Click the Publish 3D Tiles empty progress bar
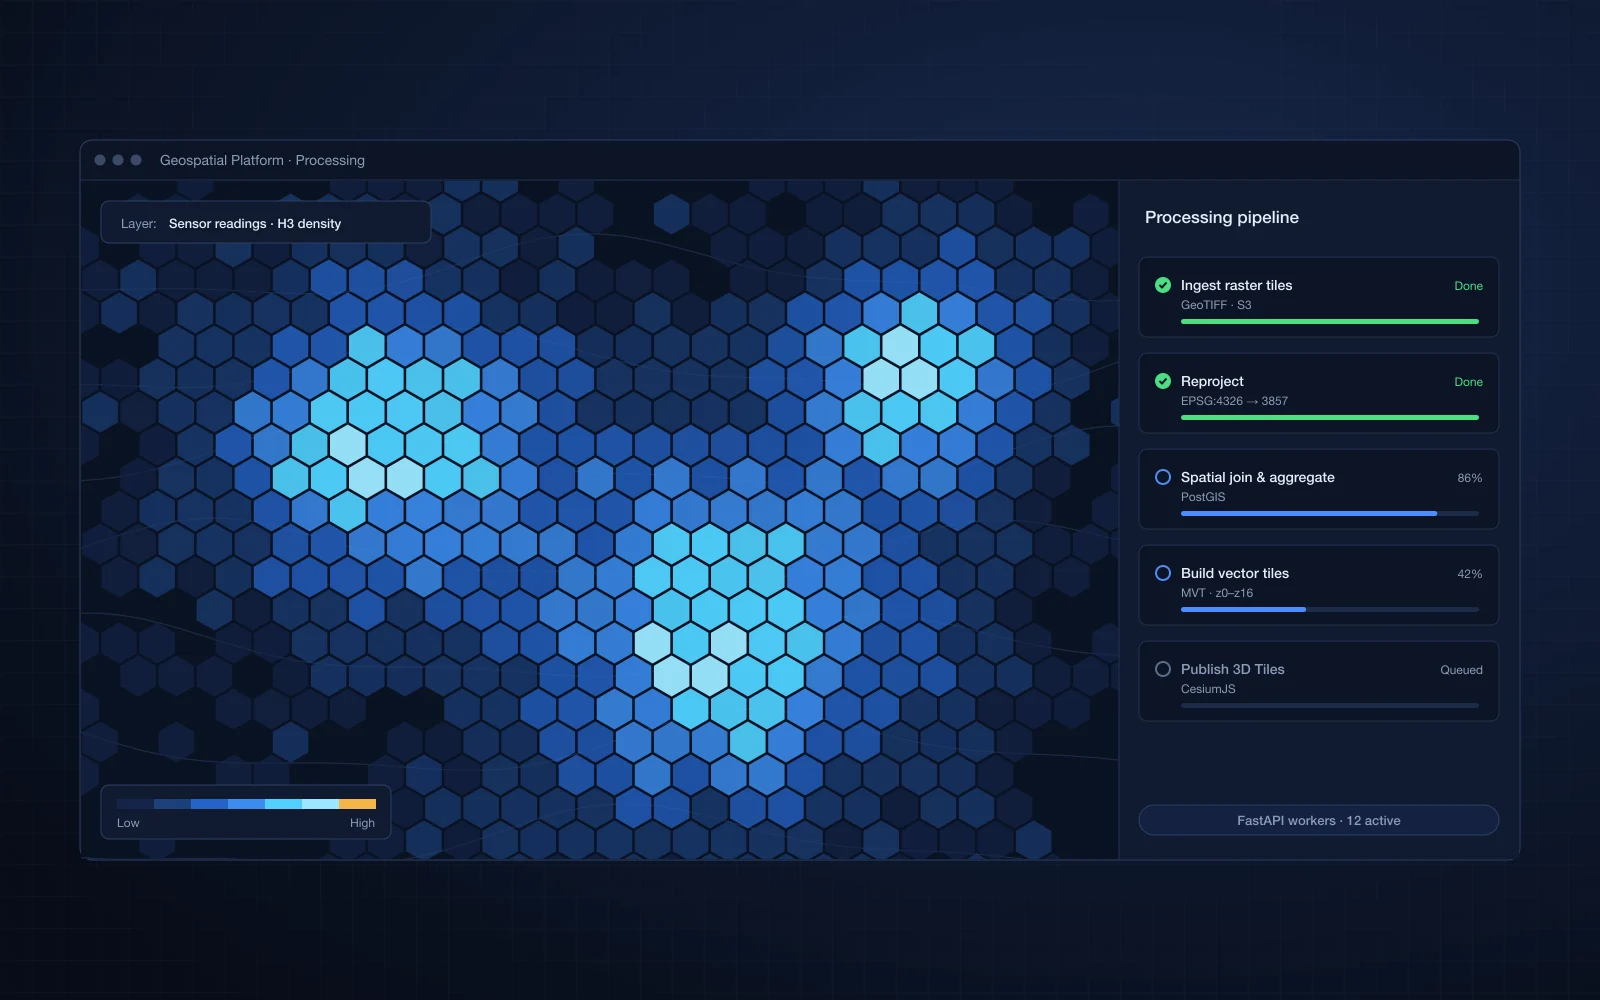 tap(1329, 705)
